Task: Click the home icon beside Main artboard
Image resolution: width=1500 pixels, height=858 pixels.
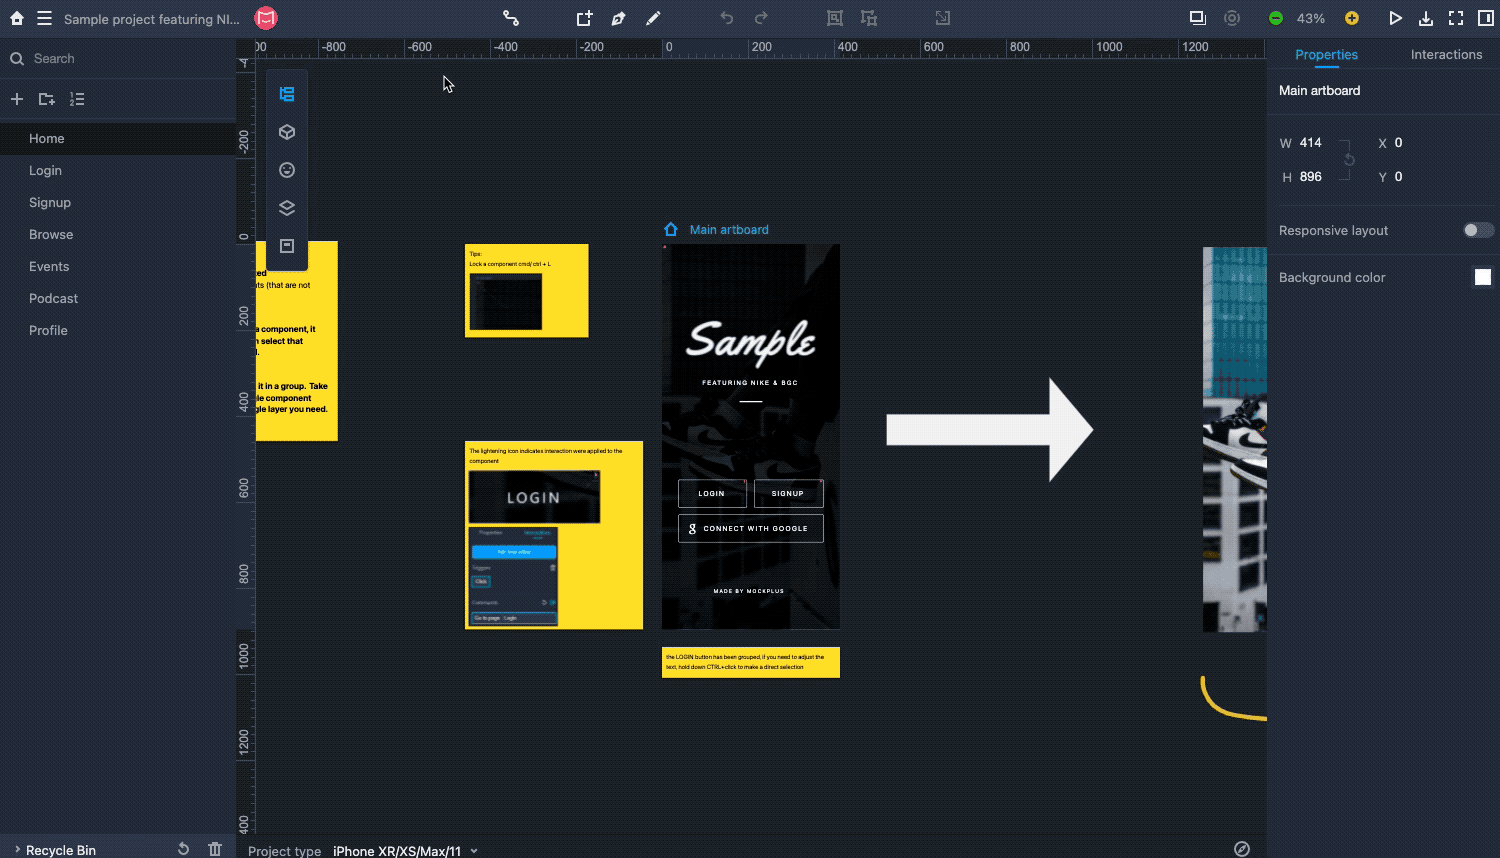Action: point(671,230)
